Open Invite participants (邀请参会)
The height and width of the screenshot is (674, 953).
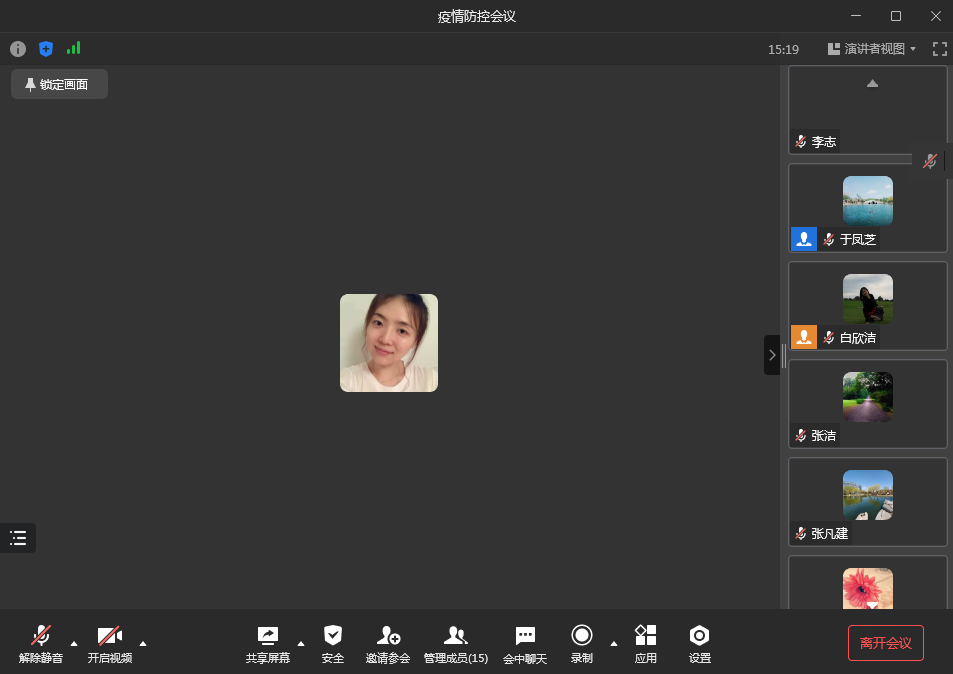[x=388, y=643]
